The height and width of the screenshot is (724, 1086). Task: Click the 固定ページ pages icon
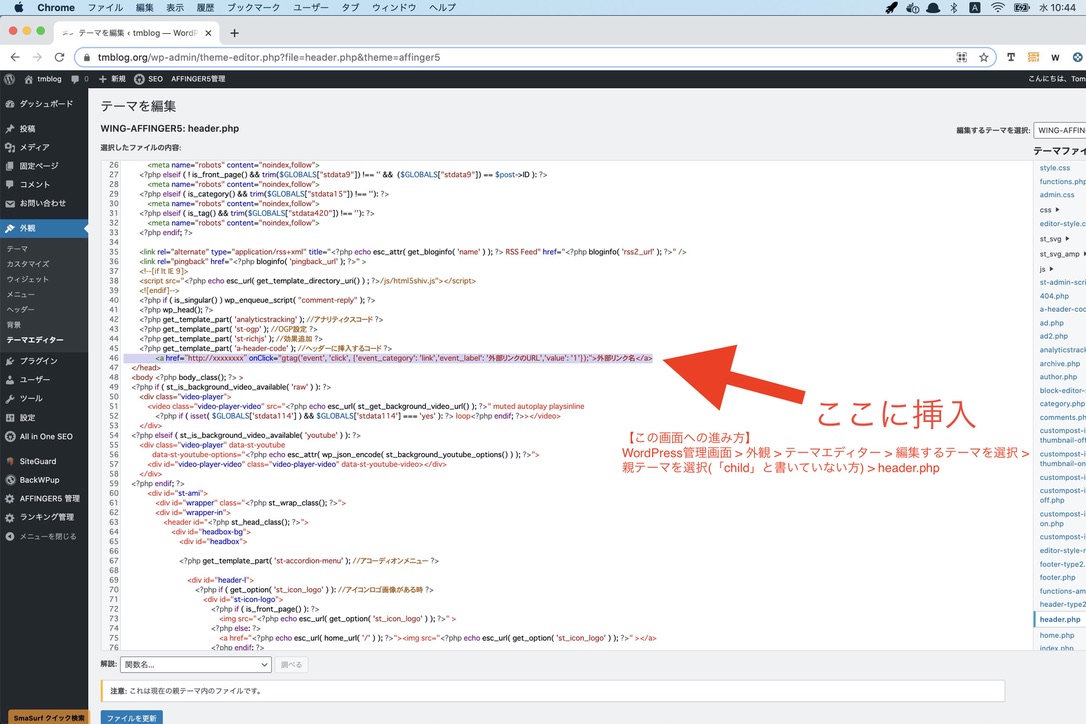tap(10, 166)
